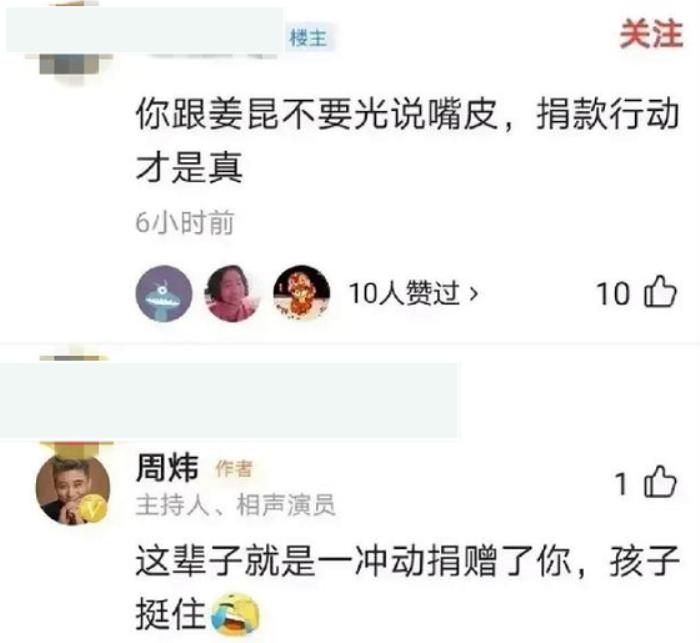This screenshot has width=700, height=643.
Task: Select the comment text about 姜昆
Action: click(x=407, y=140)
